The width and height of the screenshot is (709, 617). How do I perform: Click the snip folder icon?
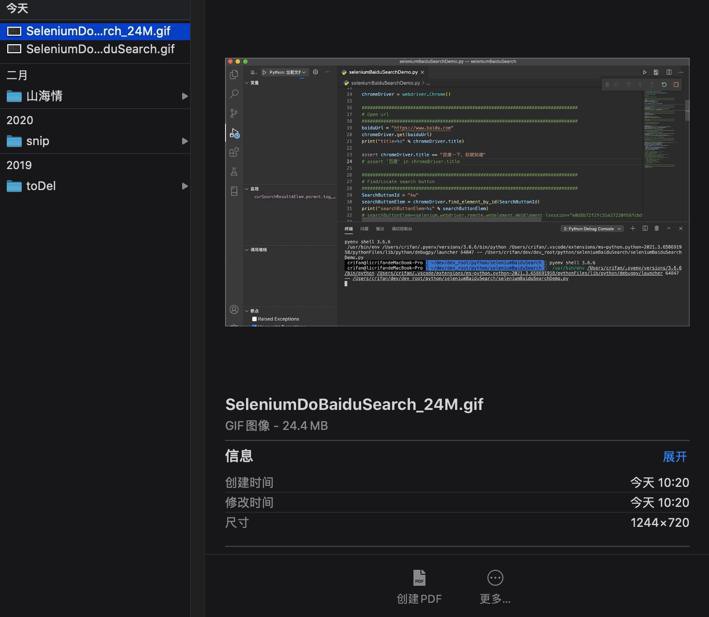tap(14, 141)
